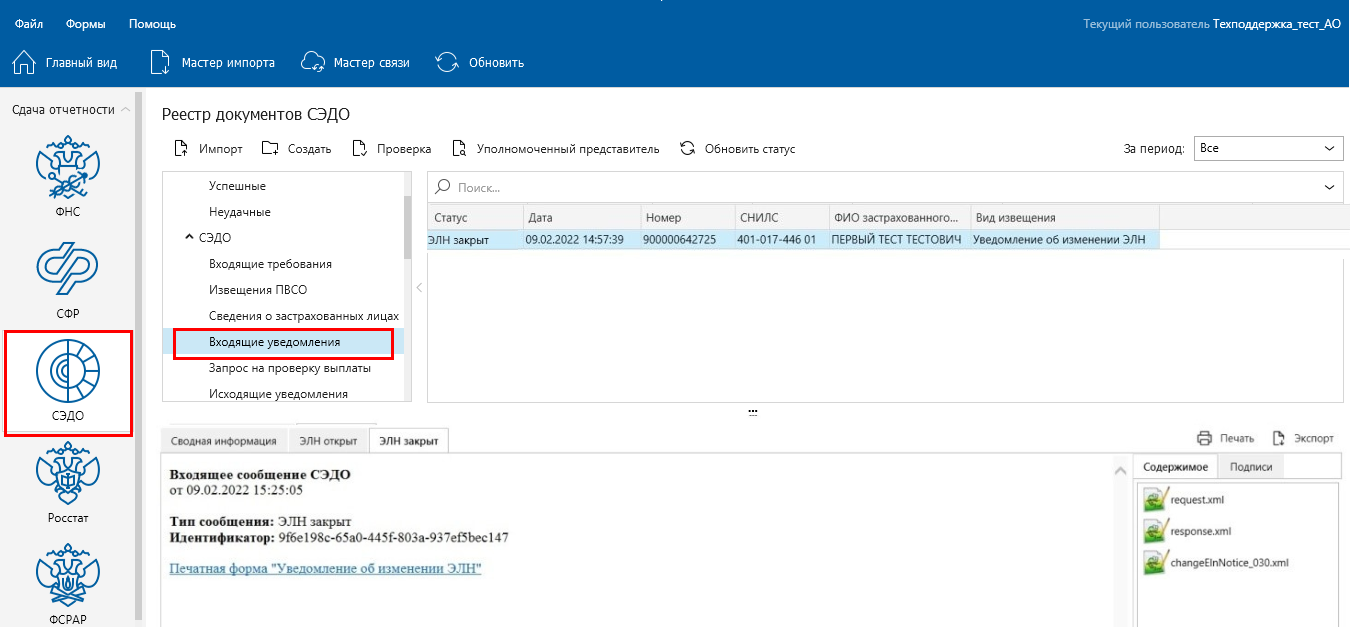Click the Импорт toolbar button

click(x=209, y=149)
